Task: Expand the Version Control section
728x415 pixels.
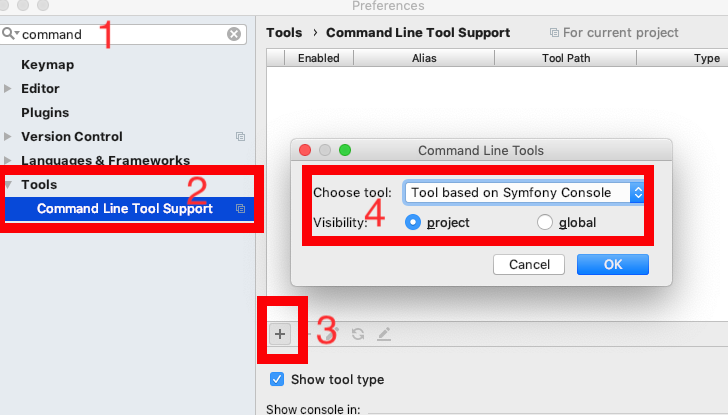Action: point(7,136)
